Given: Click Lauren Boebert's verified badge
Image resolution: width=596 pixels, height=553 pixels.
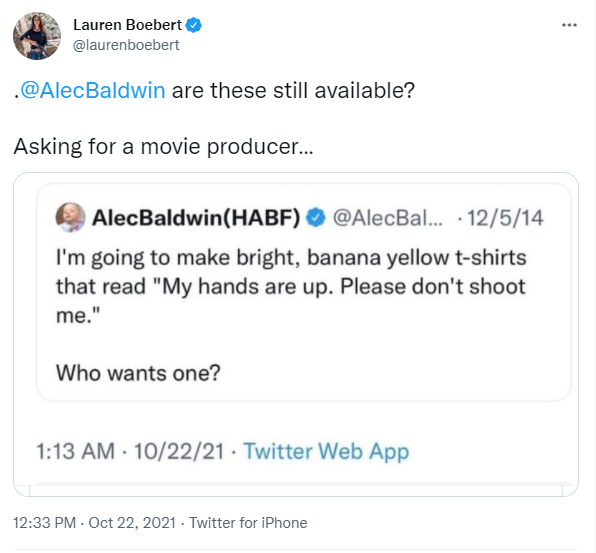Looking at the screenshot, I should pyautogui.click(x=193, y=25).
